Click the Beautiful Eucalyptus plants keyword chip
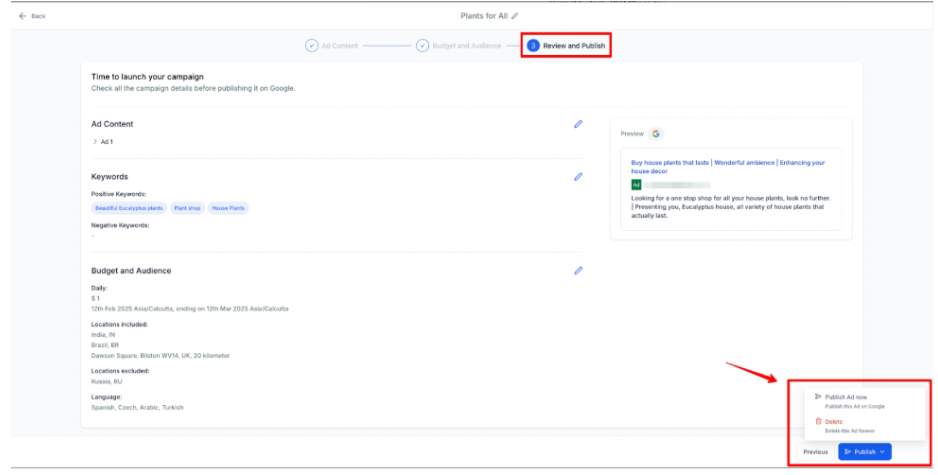 (x=128, y=208)
